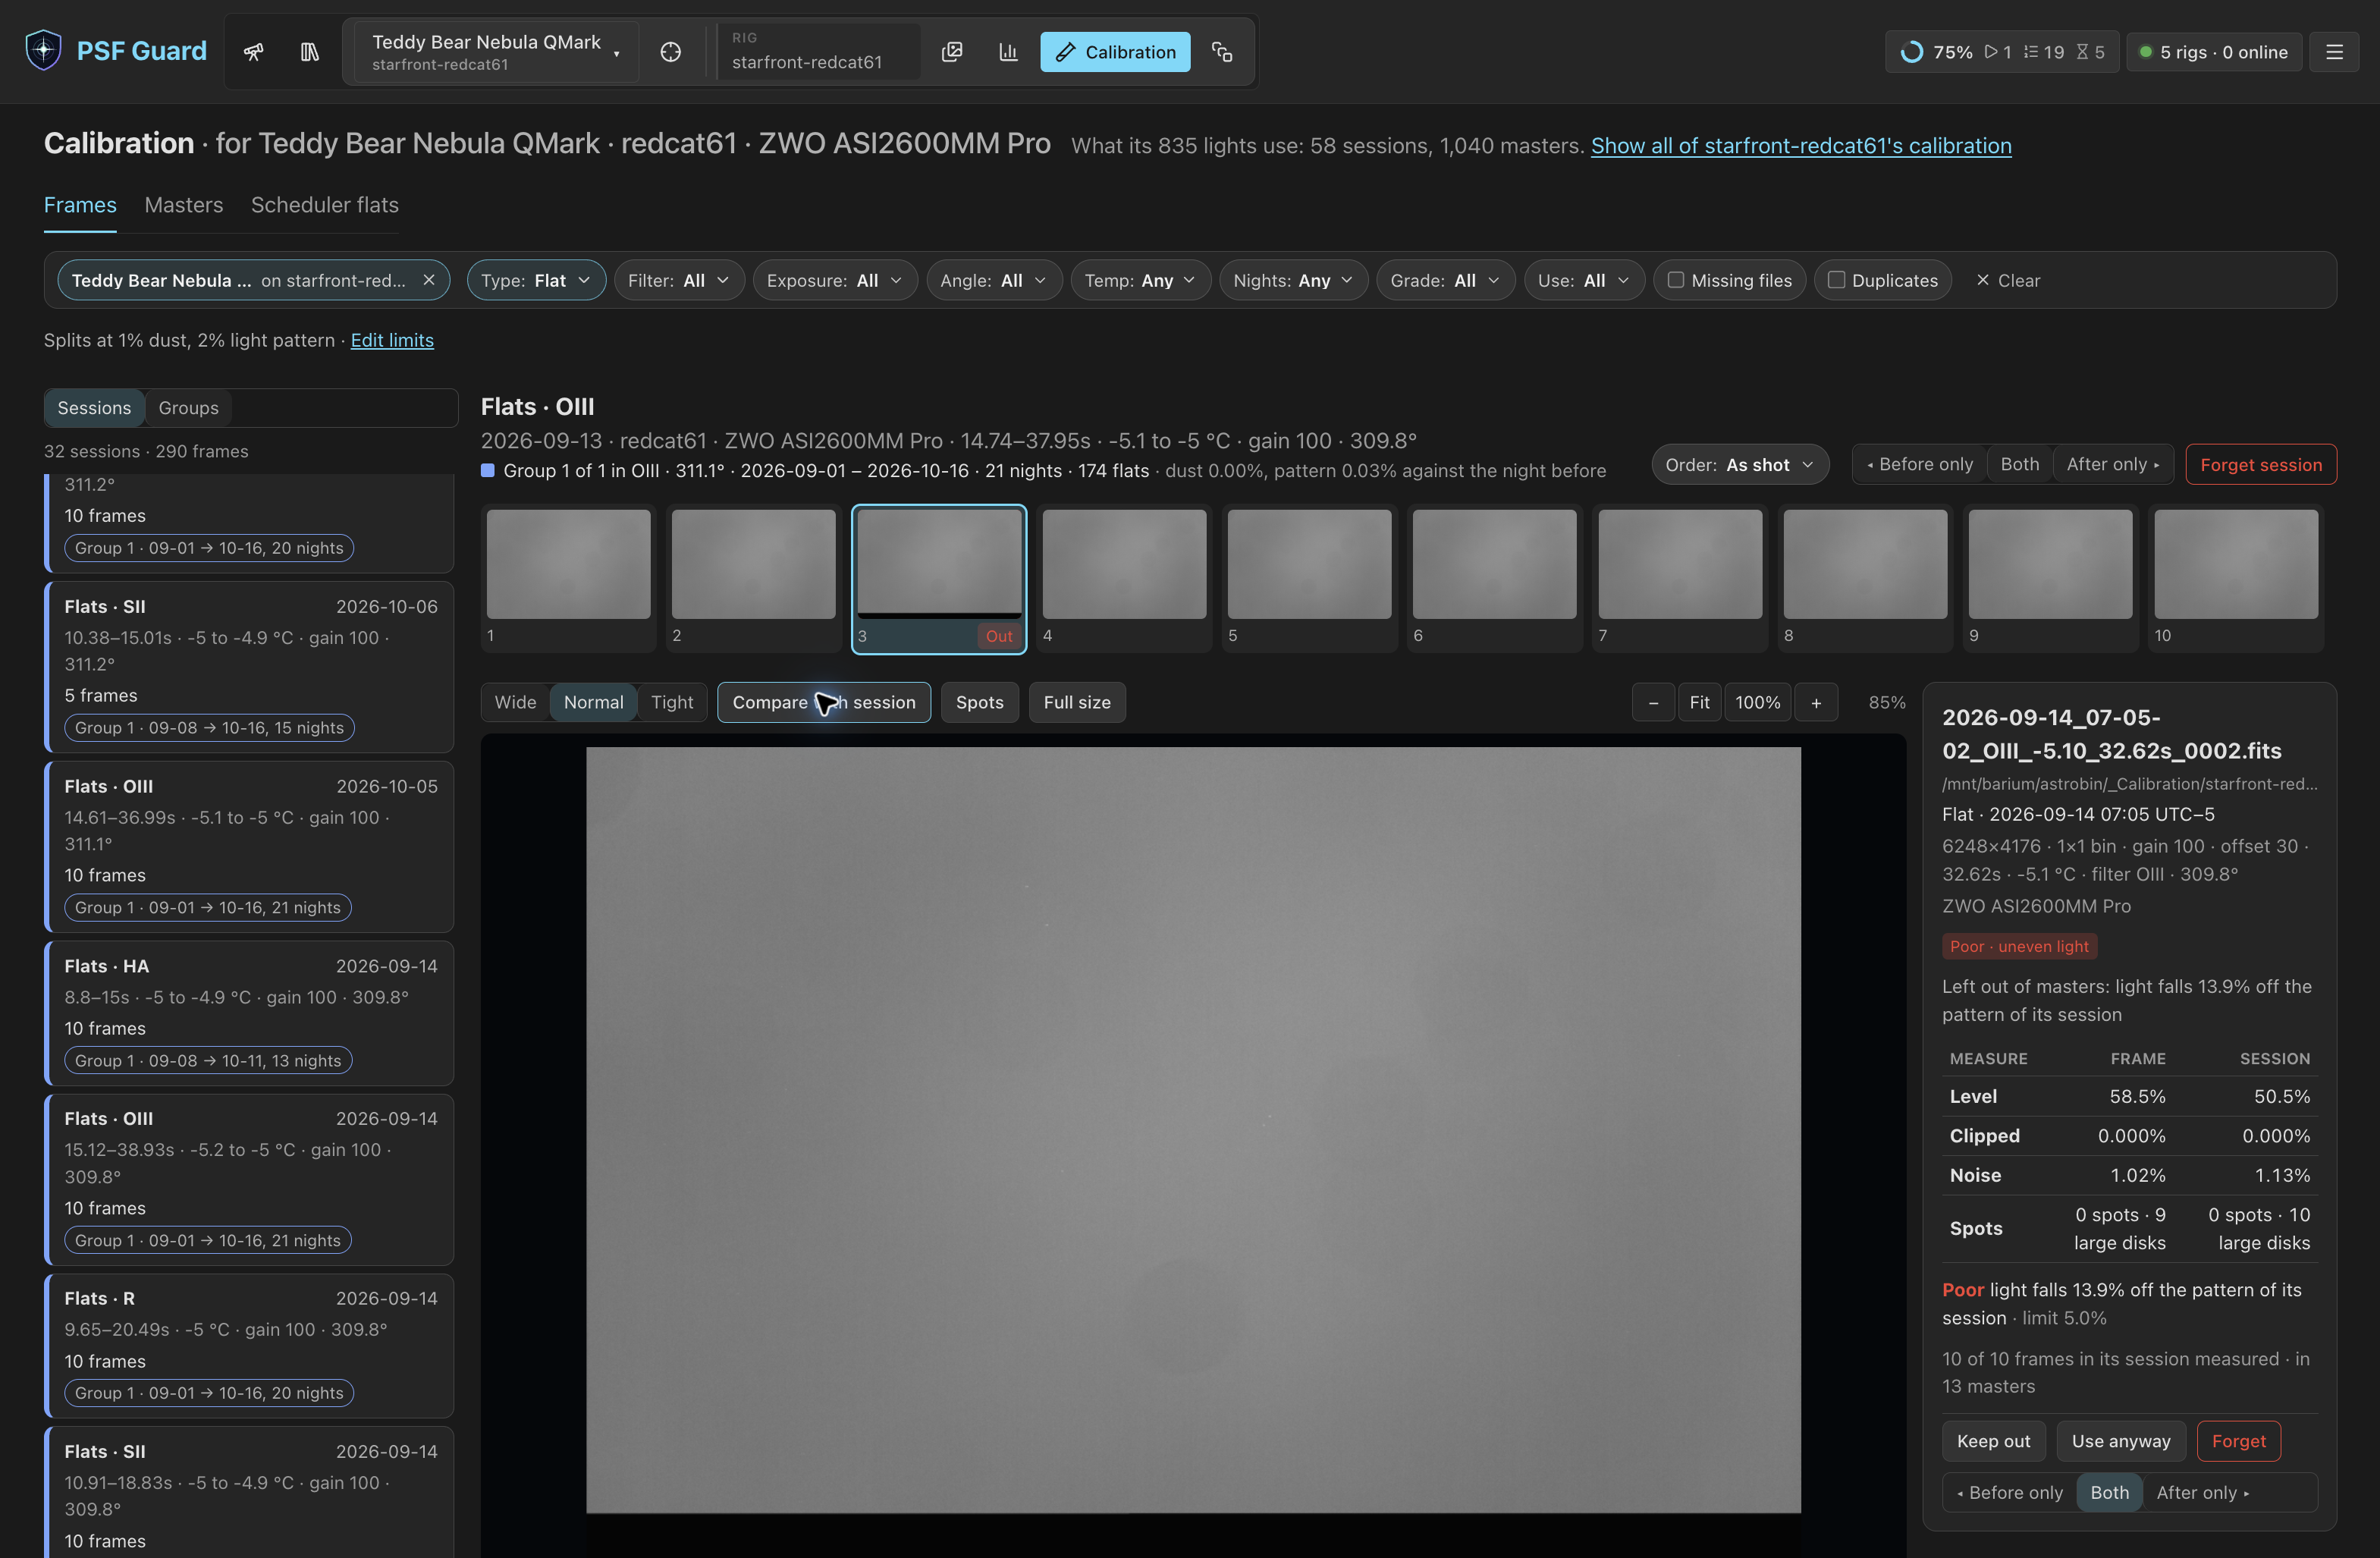Click the 5 rigs 0 online status
This screenshot has height=1558, width=2380.
point(2214,52)
